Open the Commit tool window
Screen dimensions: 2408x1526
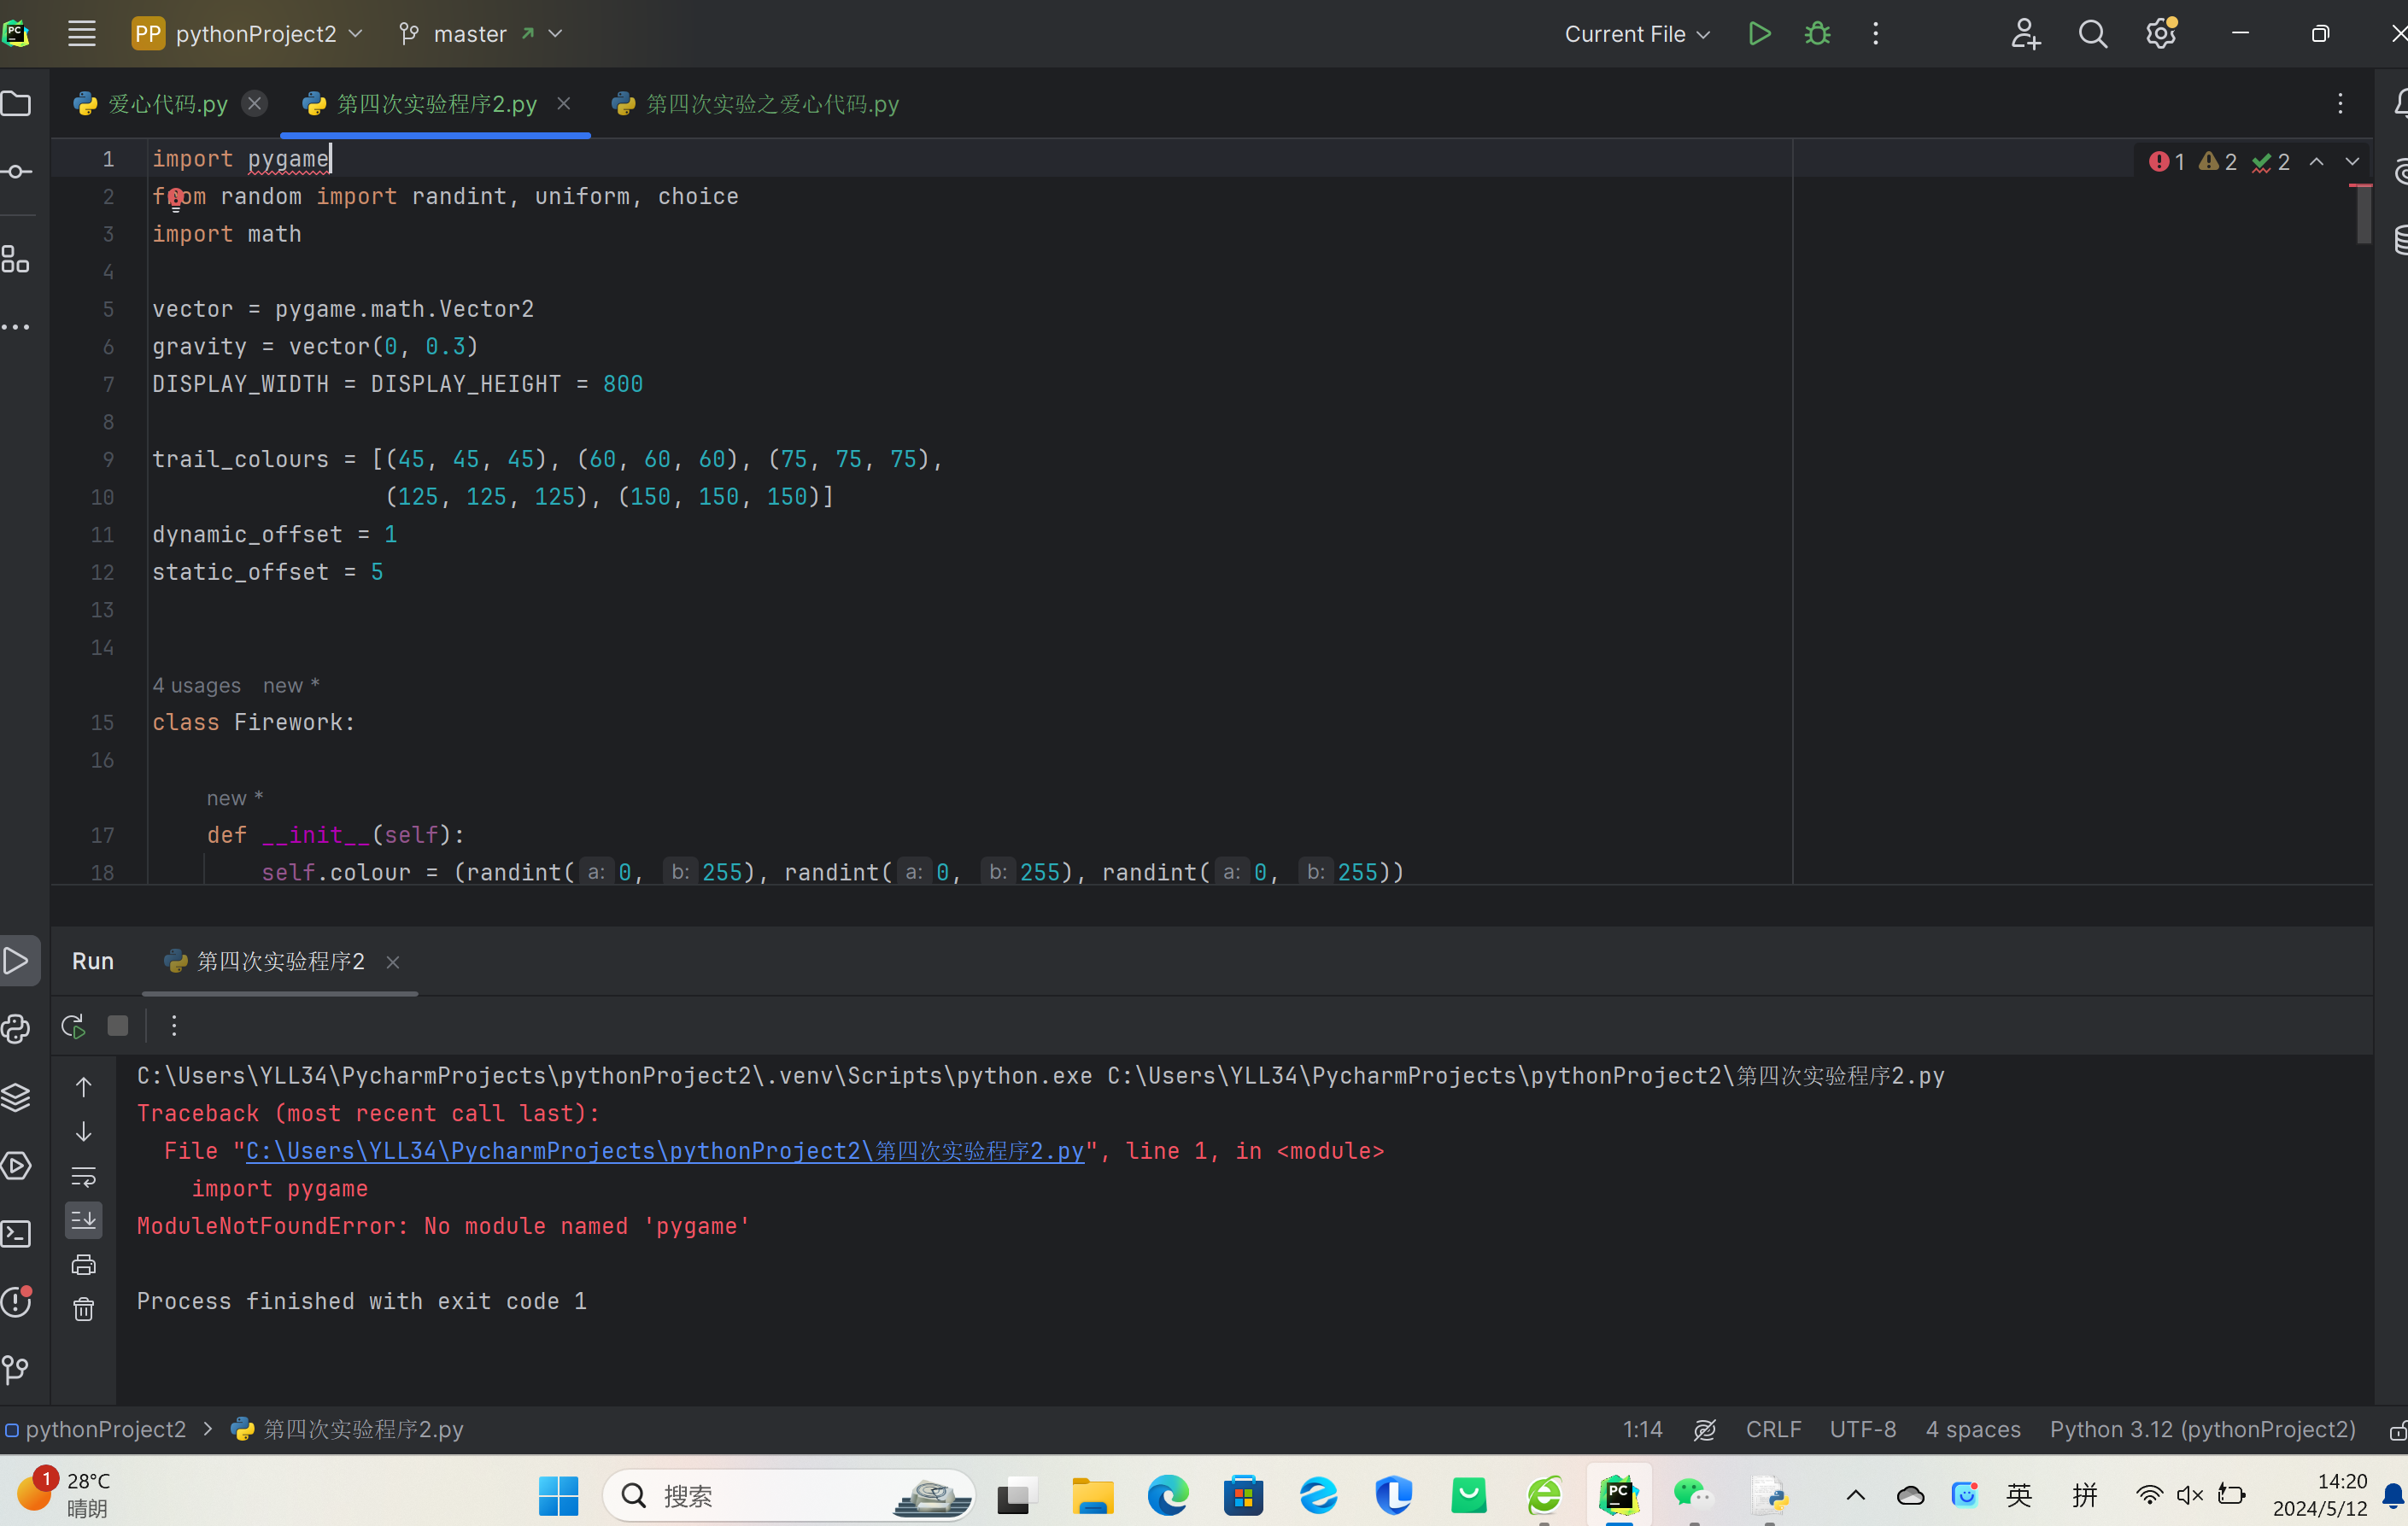coord(16,172)
